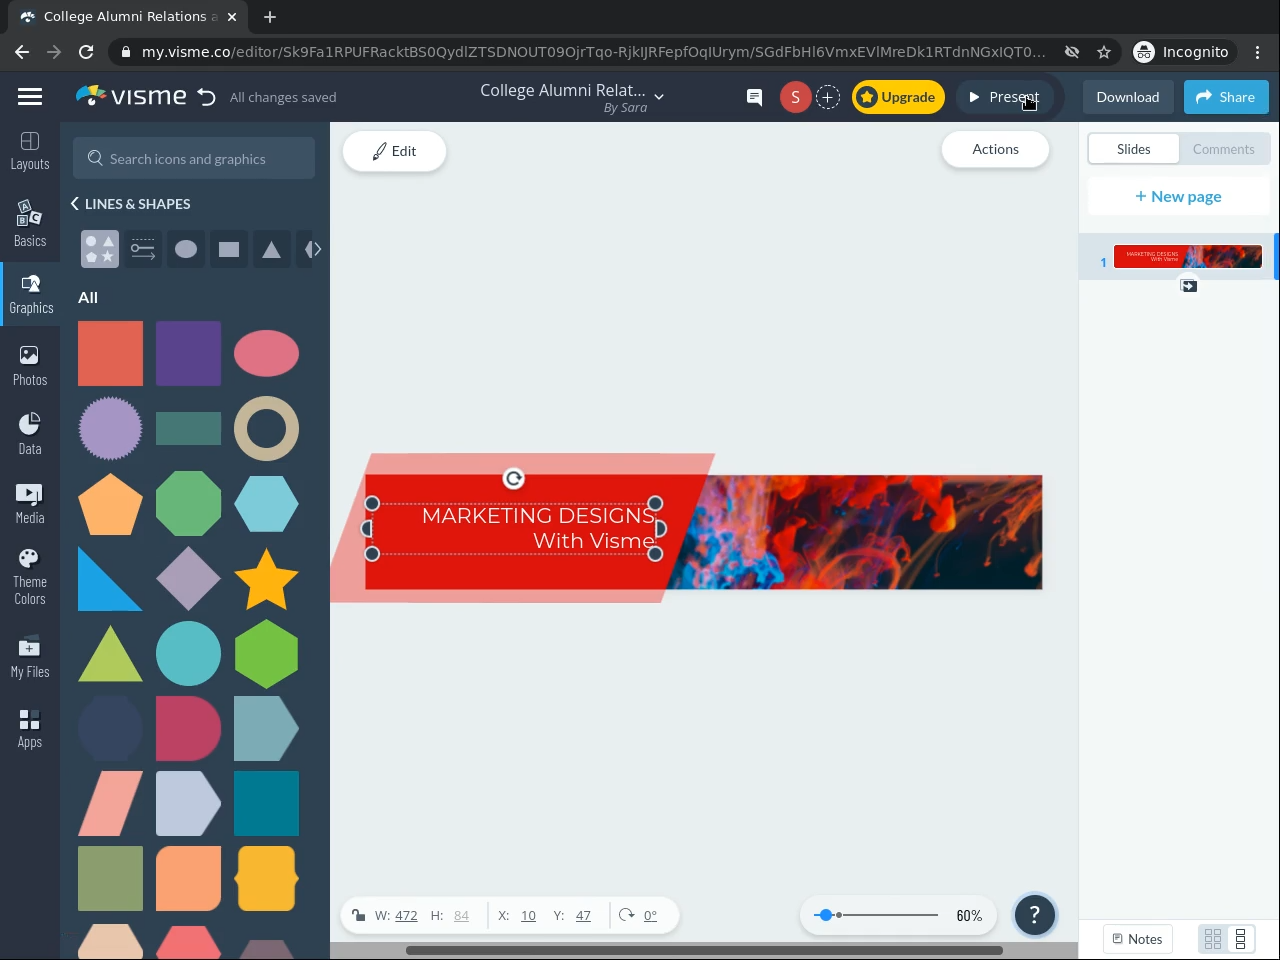This screenshot has width=1280, height=960.
Task: Select slide 1 thumbnail
Action: [1188, 257]
